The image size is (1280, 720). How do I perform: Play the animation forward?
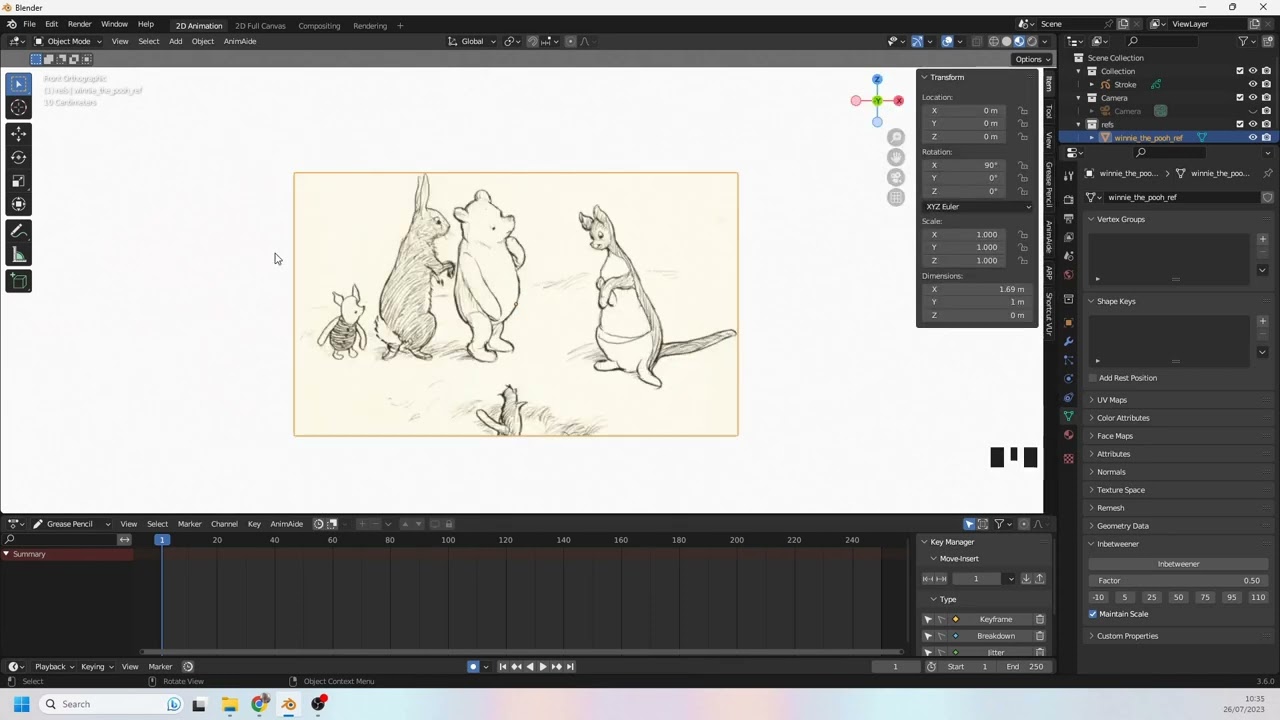(x=543, y=667)
